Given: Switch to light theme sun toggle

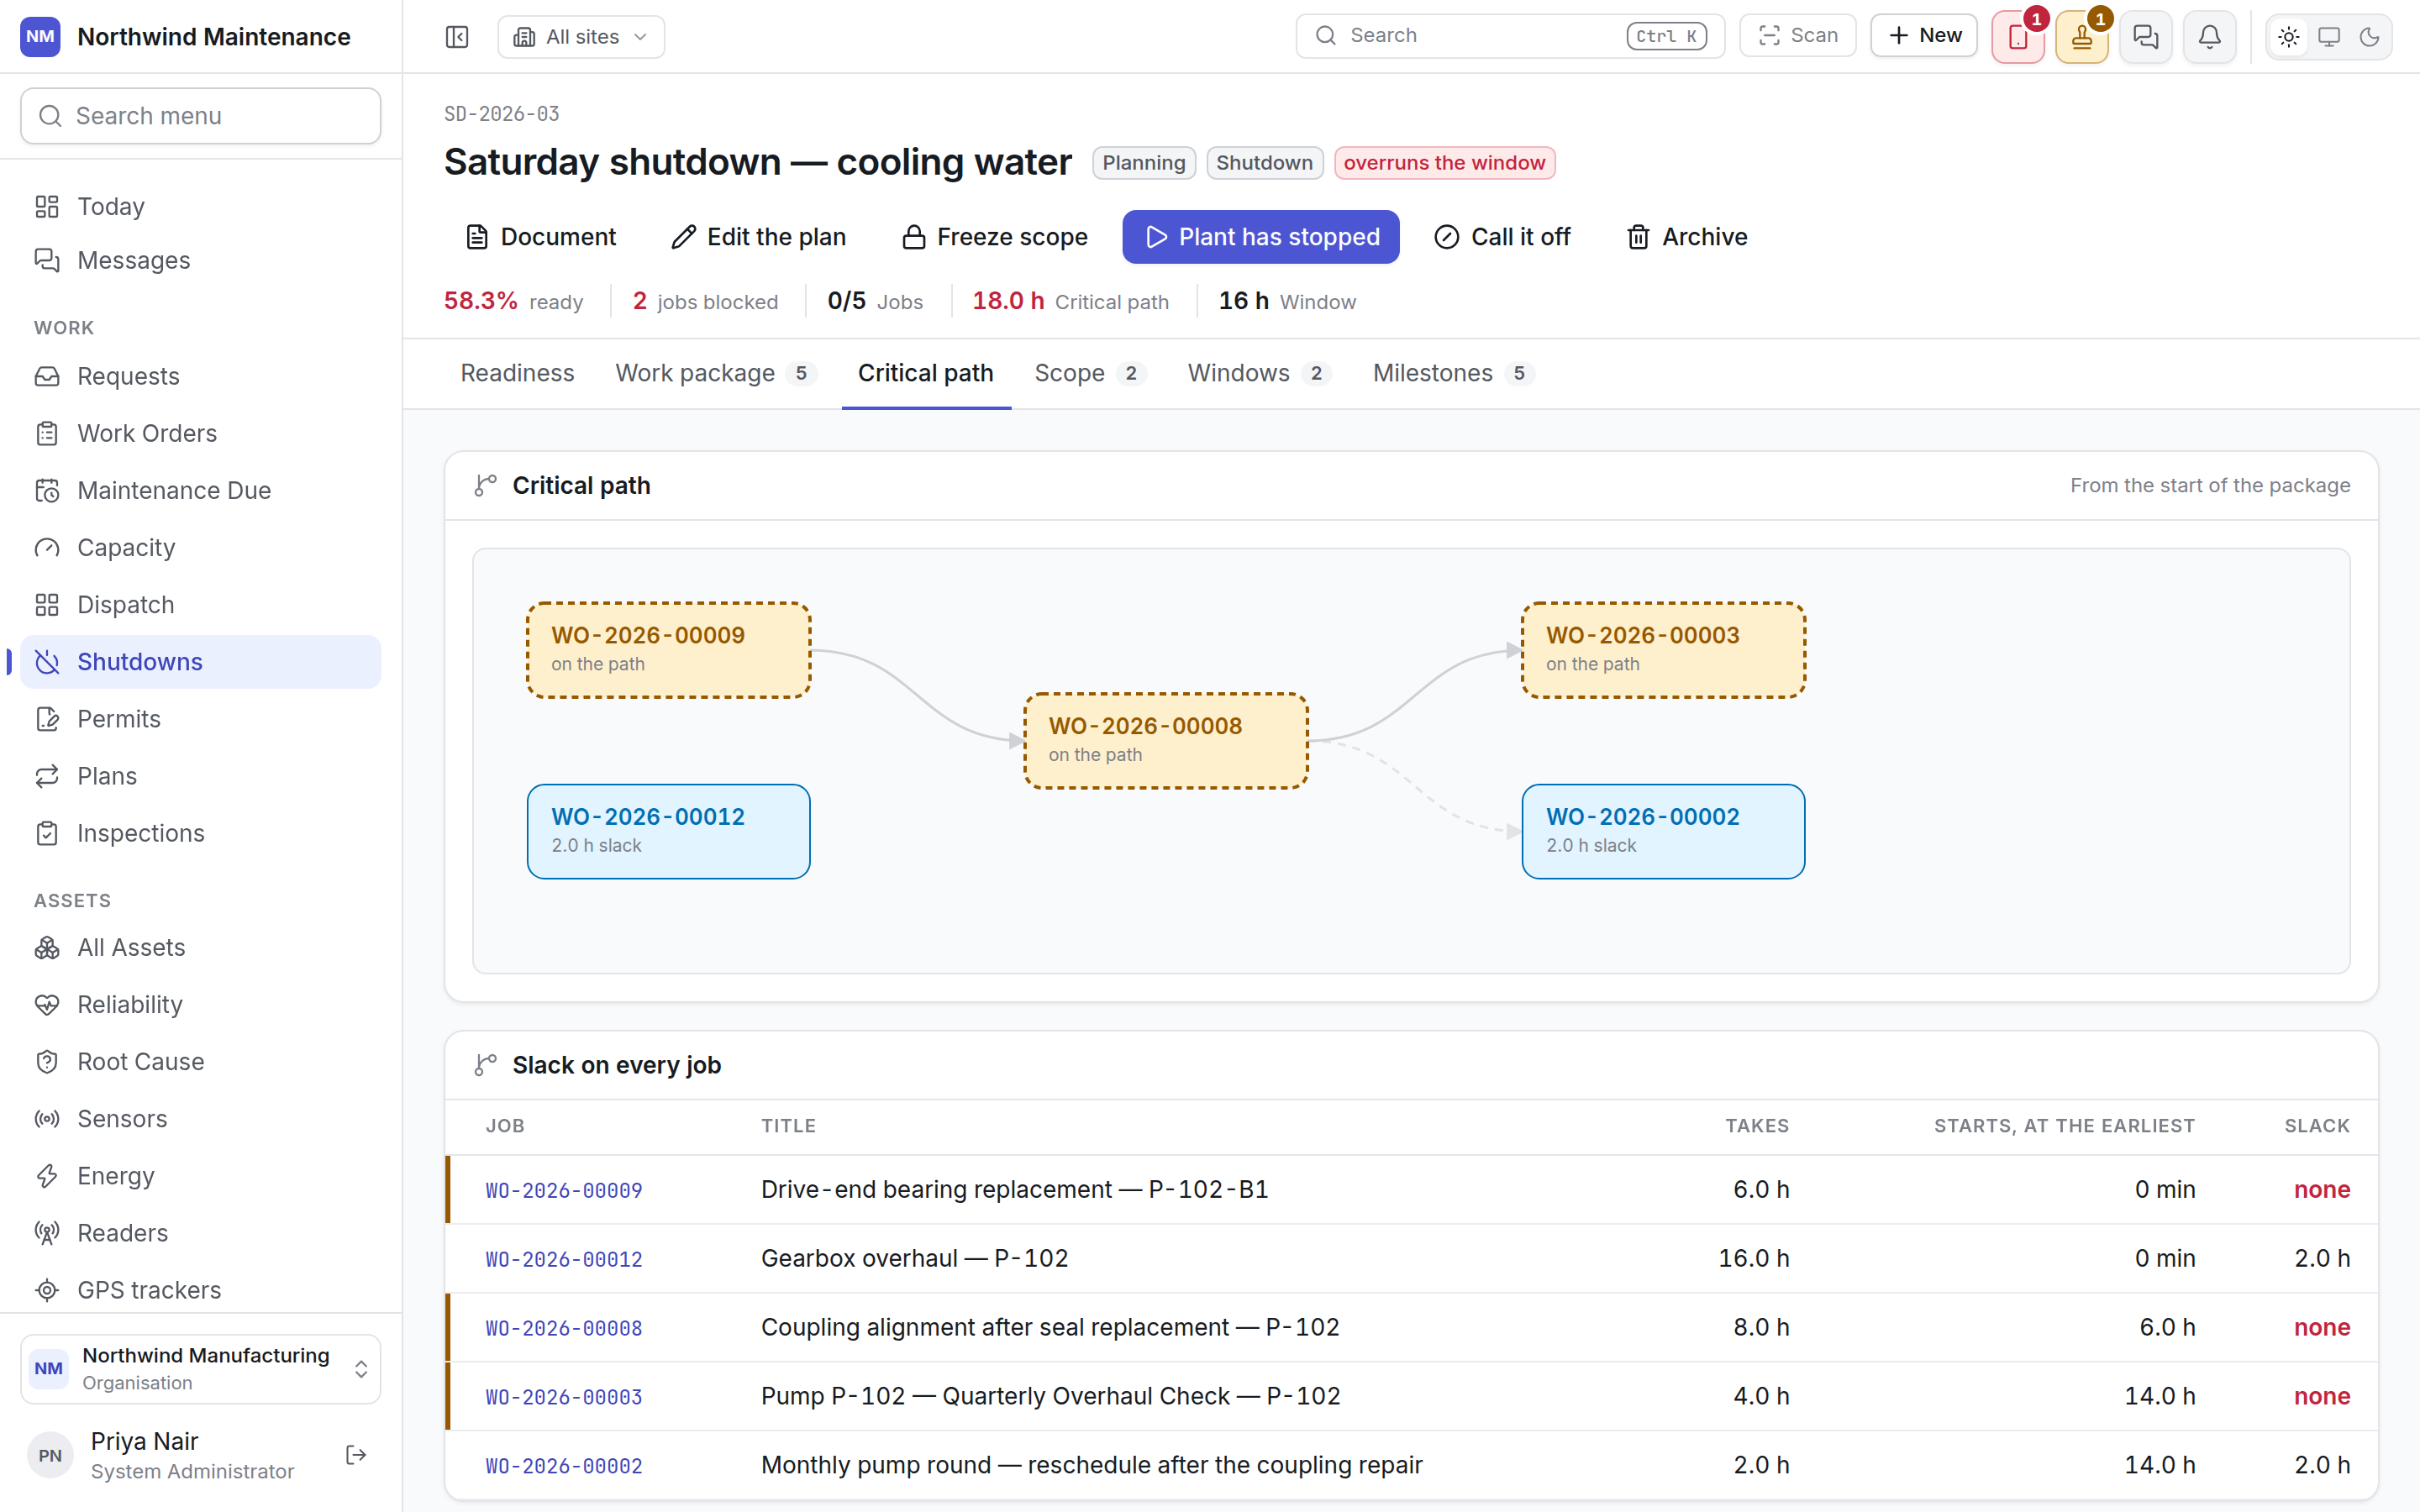Looking at the screenshot, I should coord(2288,37).
